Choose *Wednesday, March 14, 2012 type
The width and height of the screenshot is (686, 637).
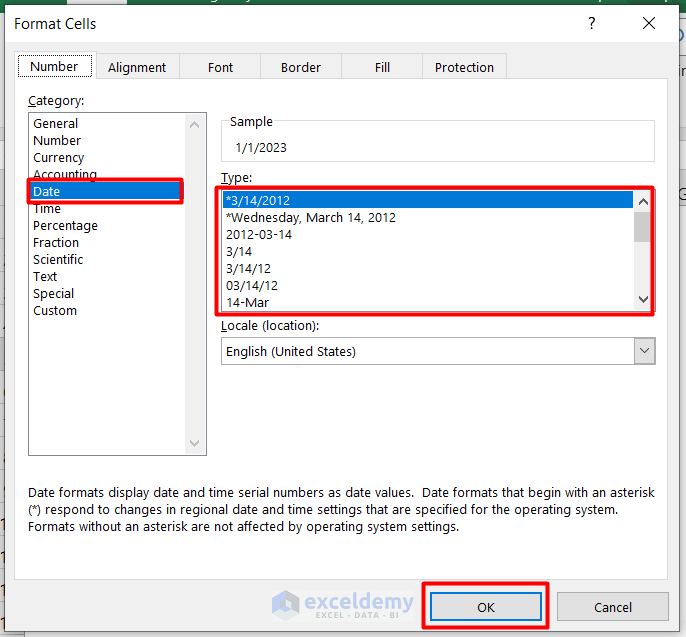(x=428, y=217)
